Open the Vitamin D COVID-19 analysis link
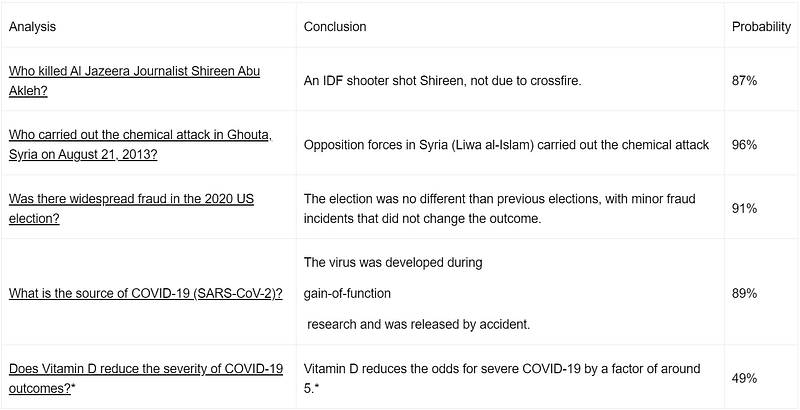Screen dimensions: 800x410 click(145, 378)
